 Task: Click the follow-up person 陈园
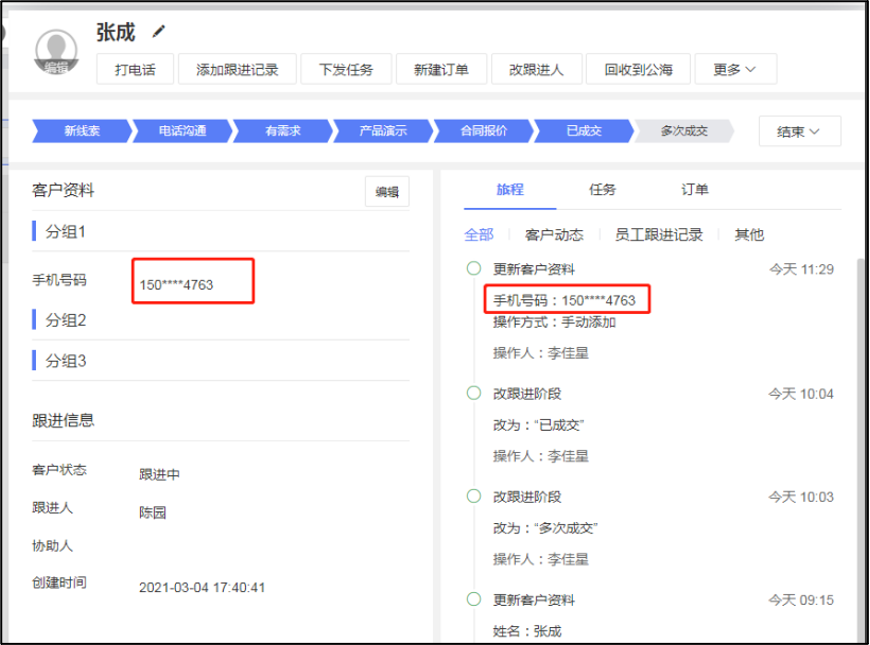click(153, 512)
